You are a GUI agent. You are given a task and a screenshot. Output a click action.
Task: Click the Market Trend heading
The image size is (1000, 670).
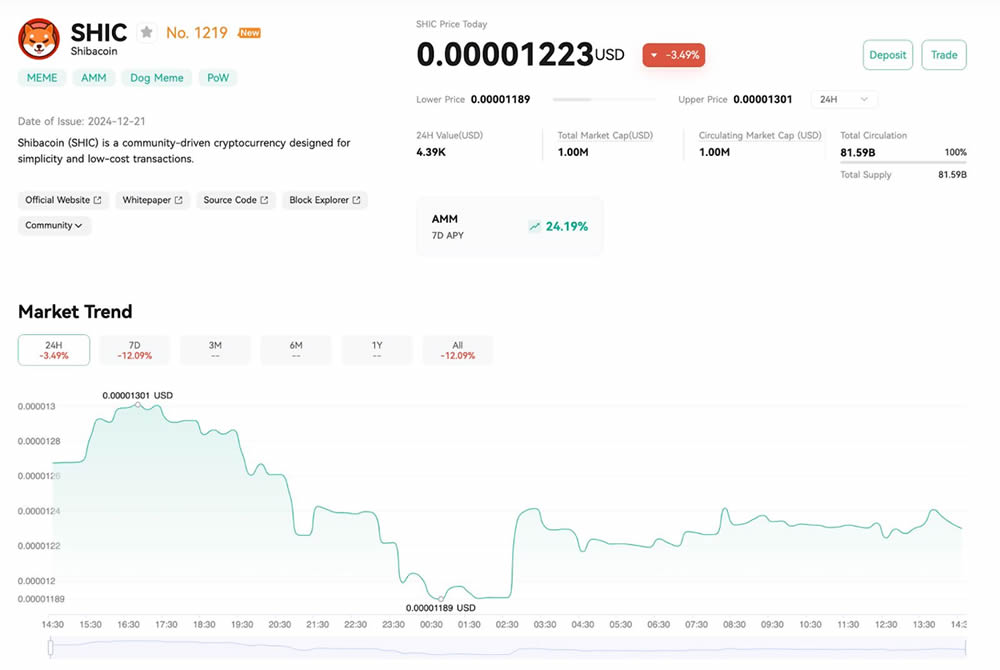75,312
